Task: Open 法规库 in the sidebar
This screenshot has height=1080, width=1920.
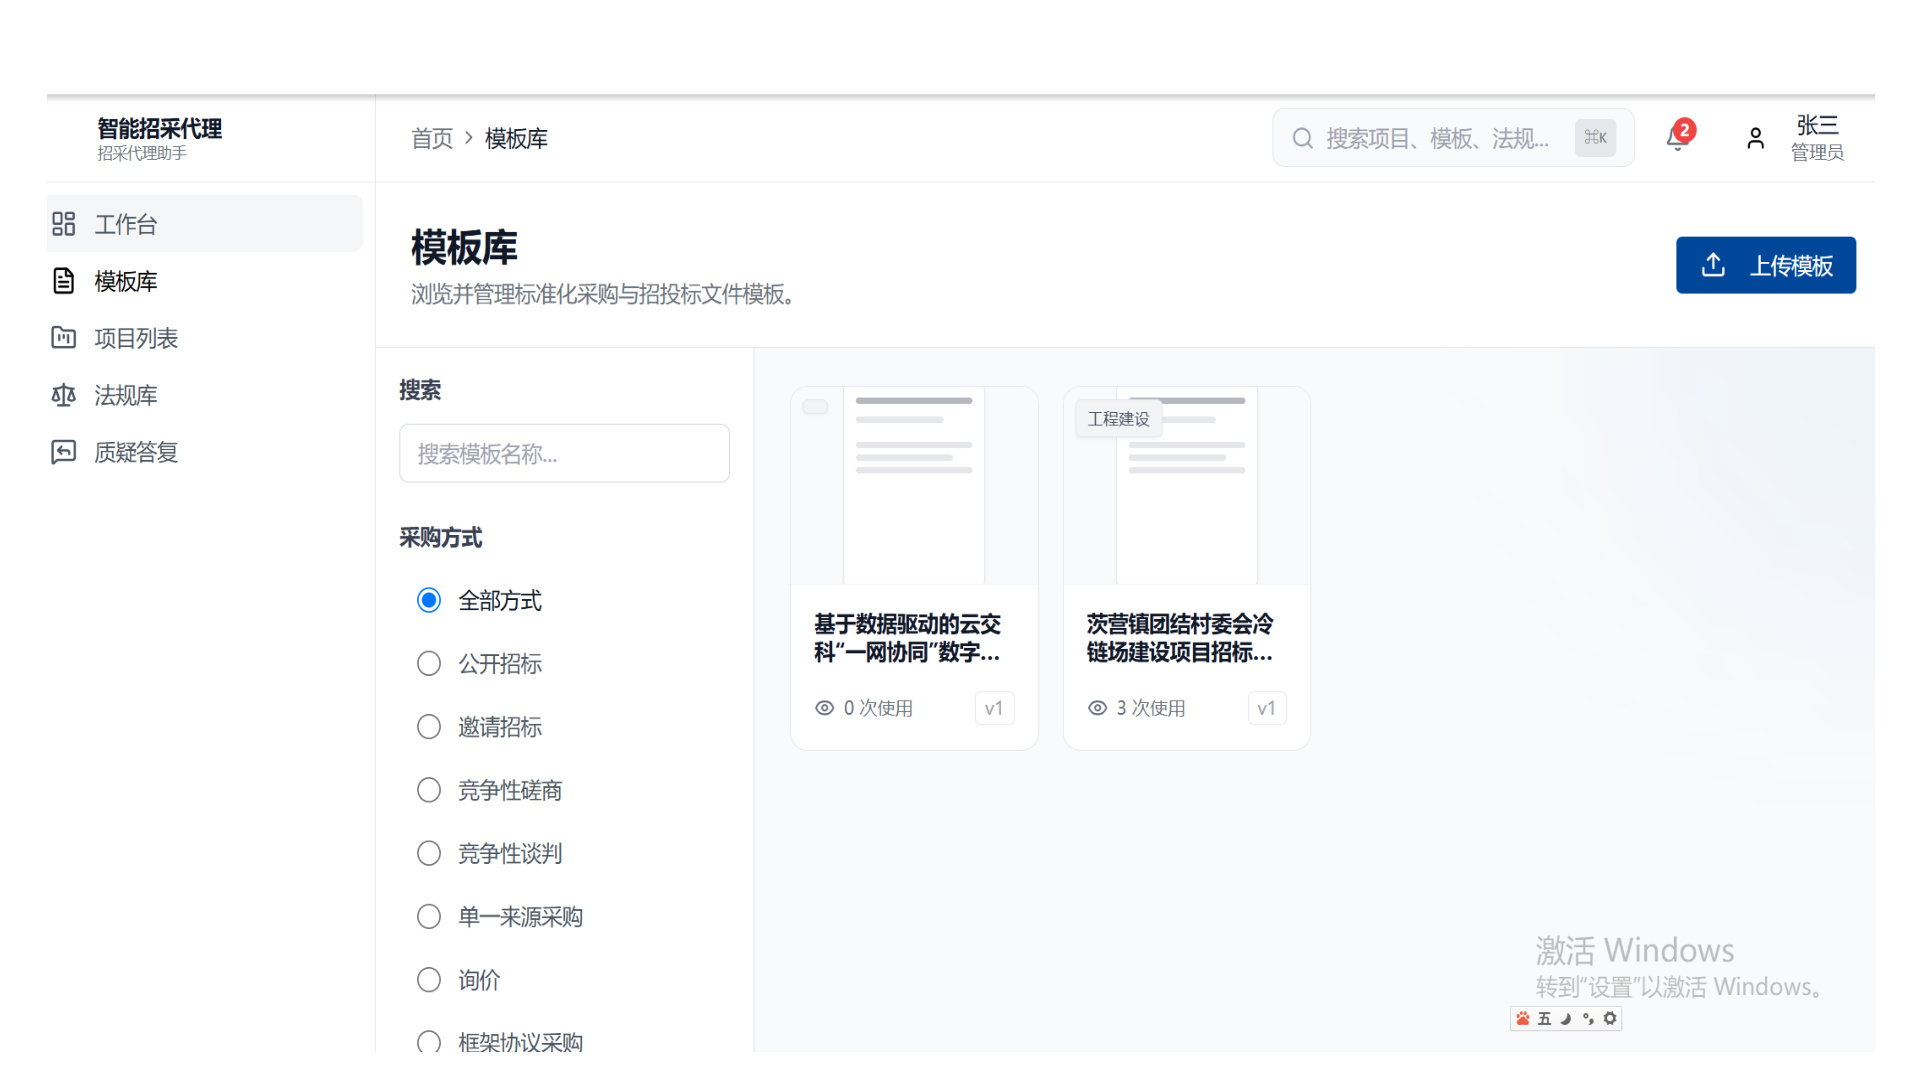Action: coord(205,395)
